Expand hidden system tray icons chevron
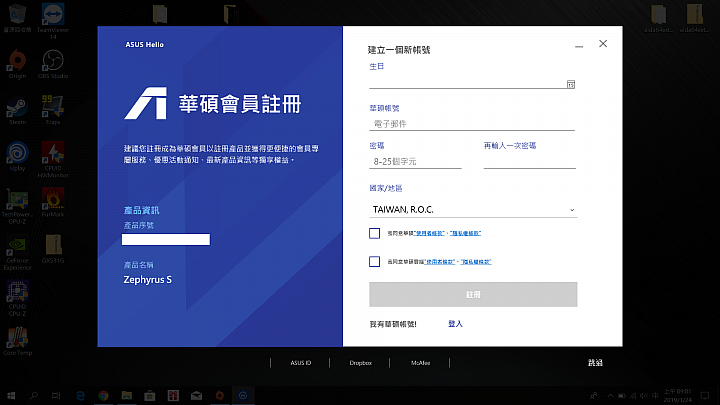 pyautogui.click(x=610, y=395)
